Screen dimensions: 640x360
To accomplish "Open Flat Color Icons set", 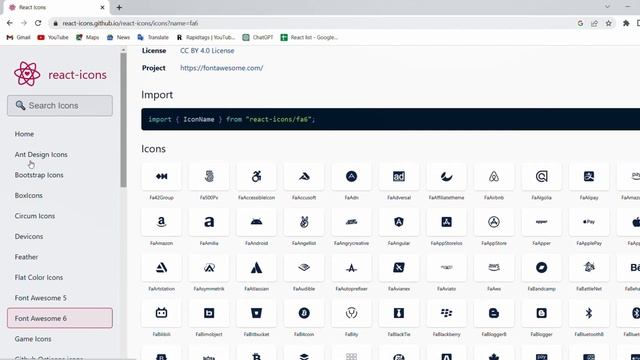I will 39,277.
